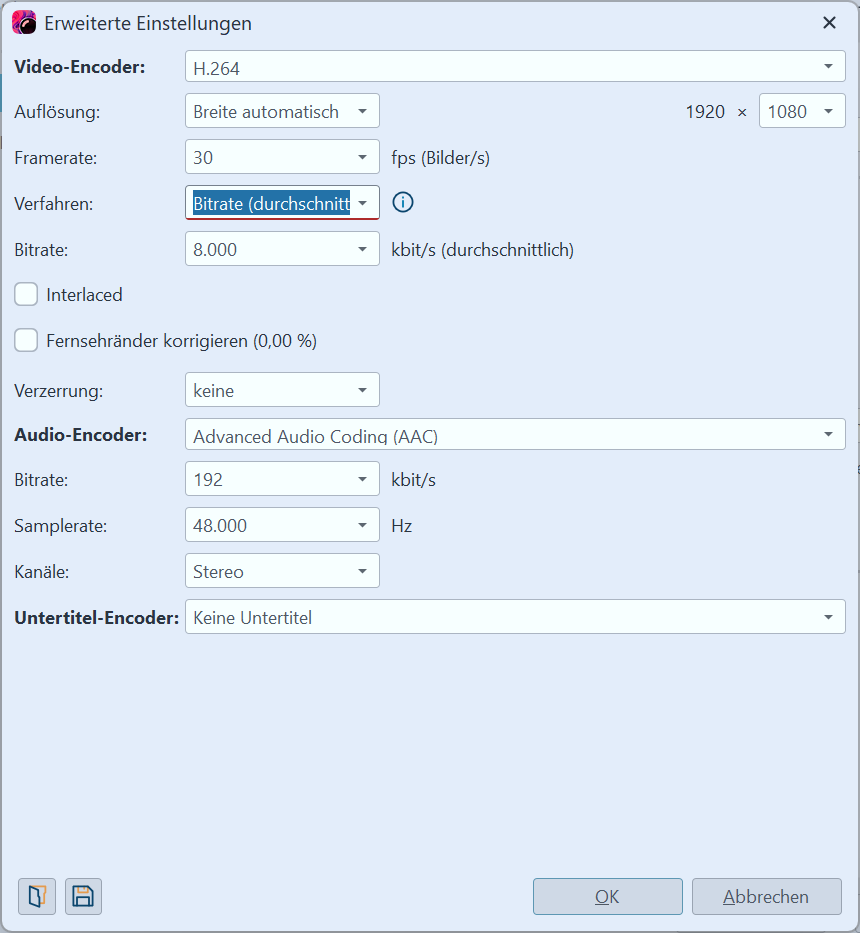Click the Abbrechen button
The image size is (860, 933).
[x=766, y=897]
